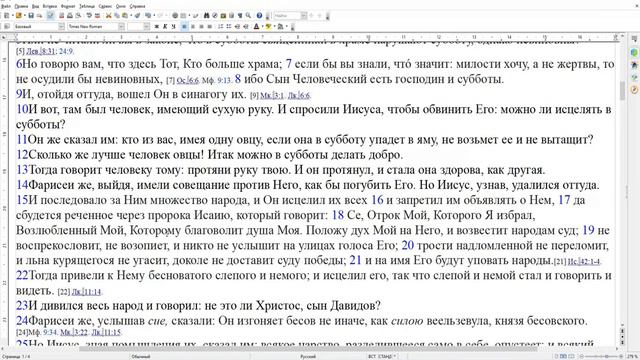Screen dimensions: 640x360
Task: Open the paste special dropdown arrow
Action: 131,16
